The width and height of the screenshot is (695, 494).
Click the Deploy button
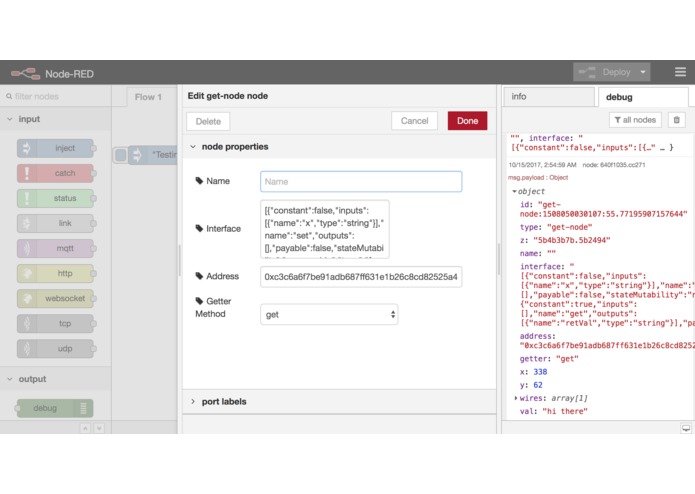pos(605,72)
